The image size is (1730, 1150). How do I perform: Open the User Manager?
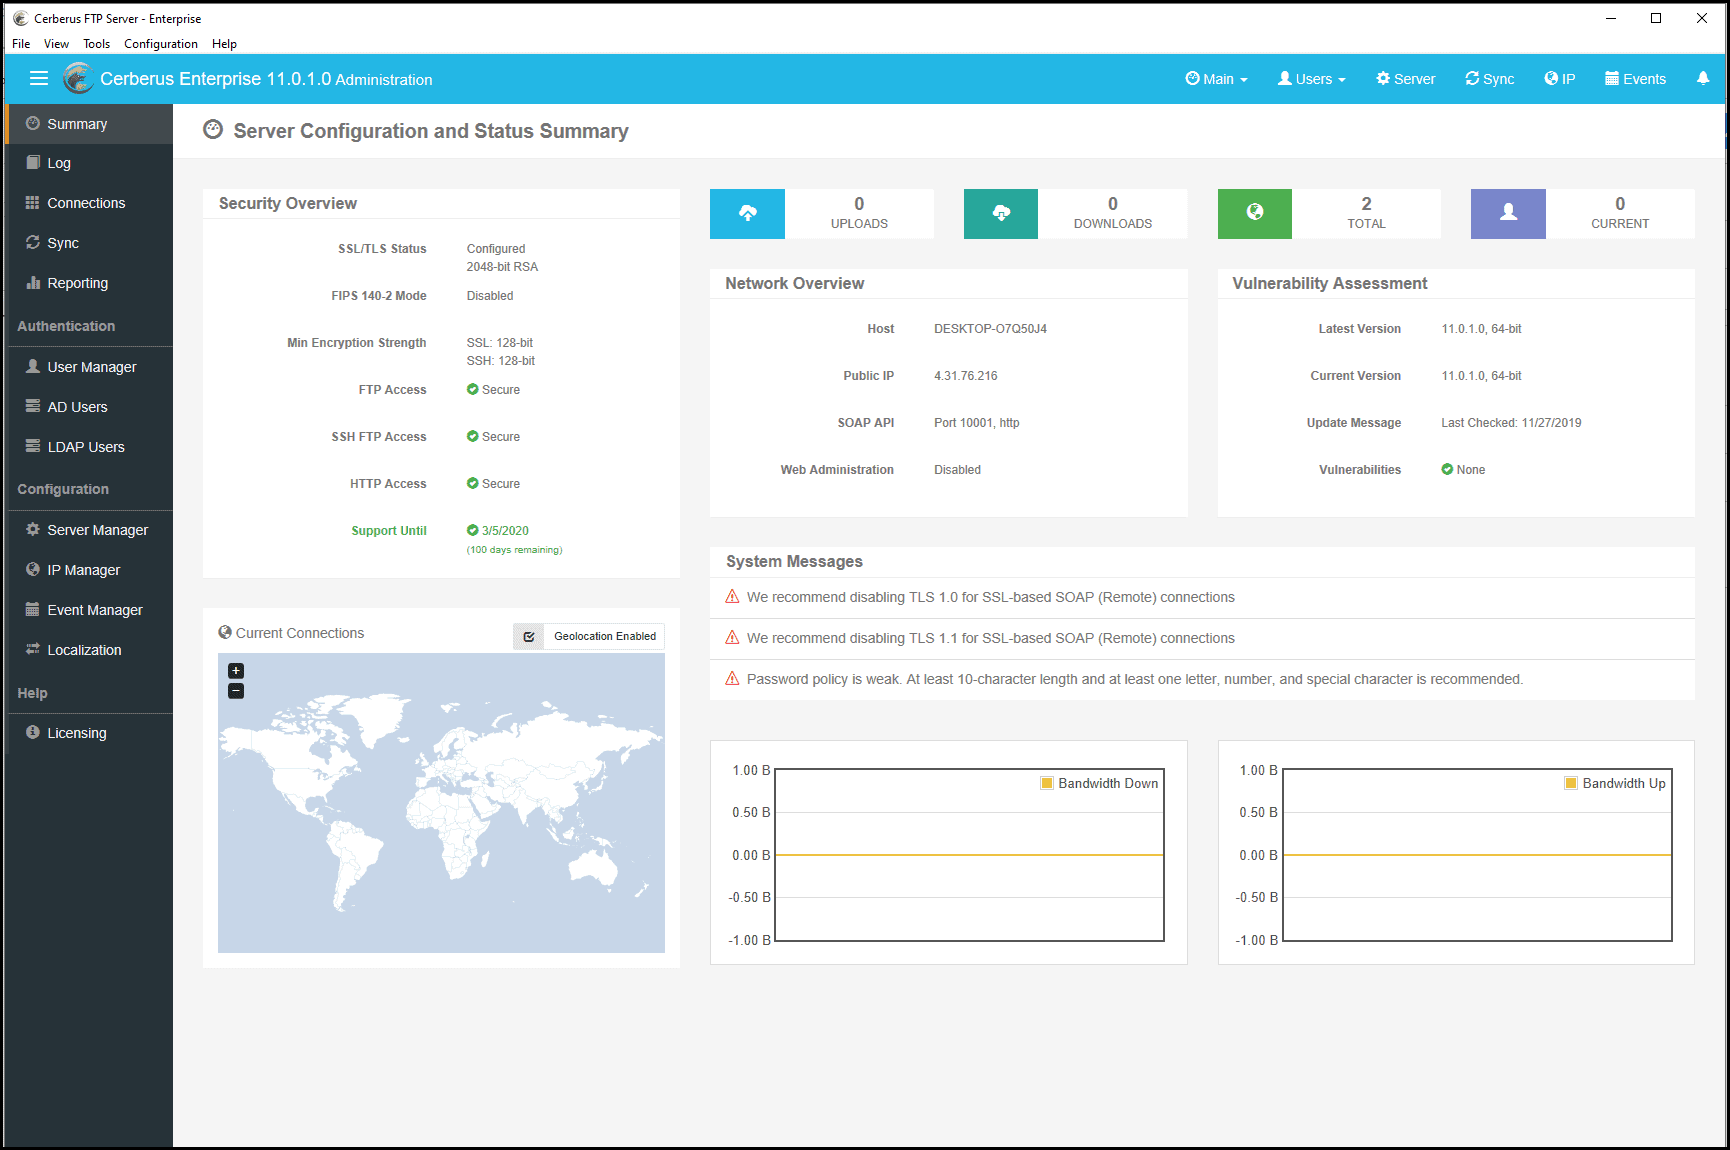pyautogui.click(x=91, y=367)
